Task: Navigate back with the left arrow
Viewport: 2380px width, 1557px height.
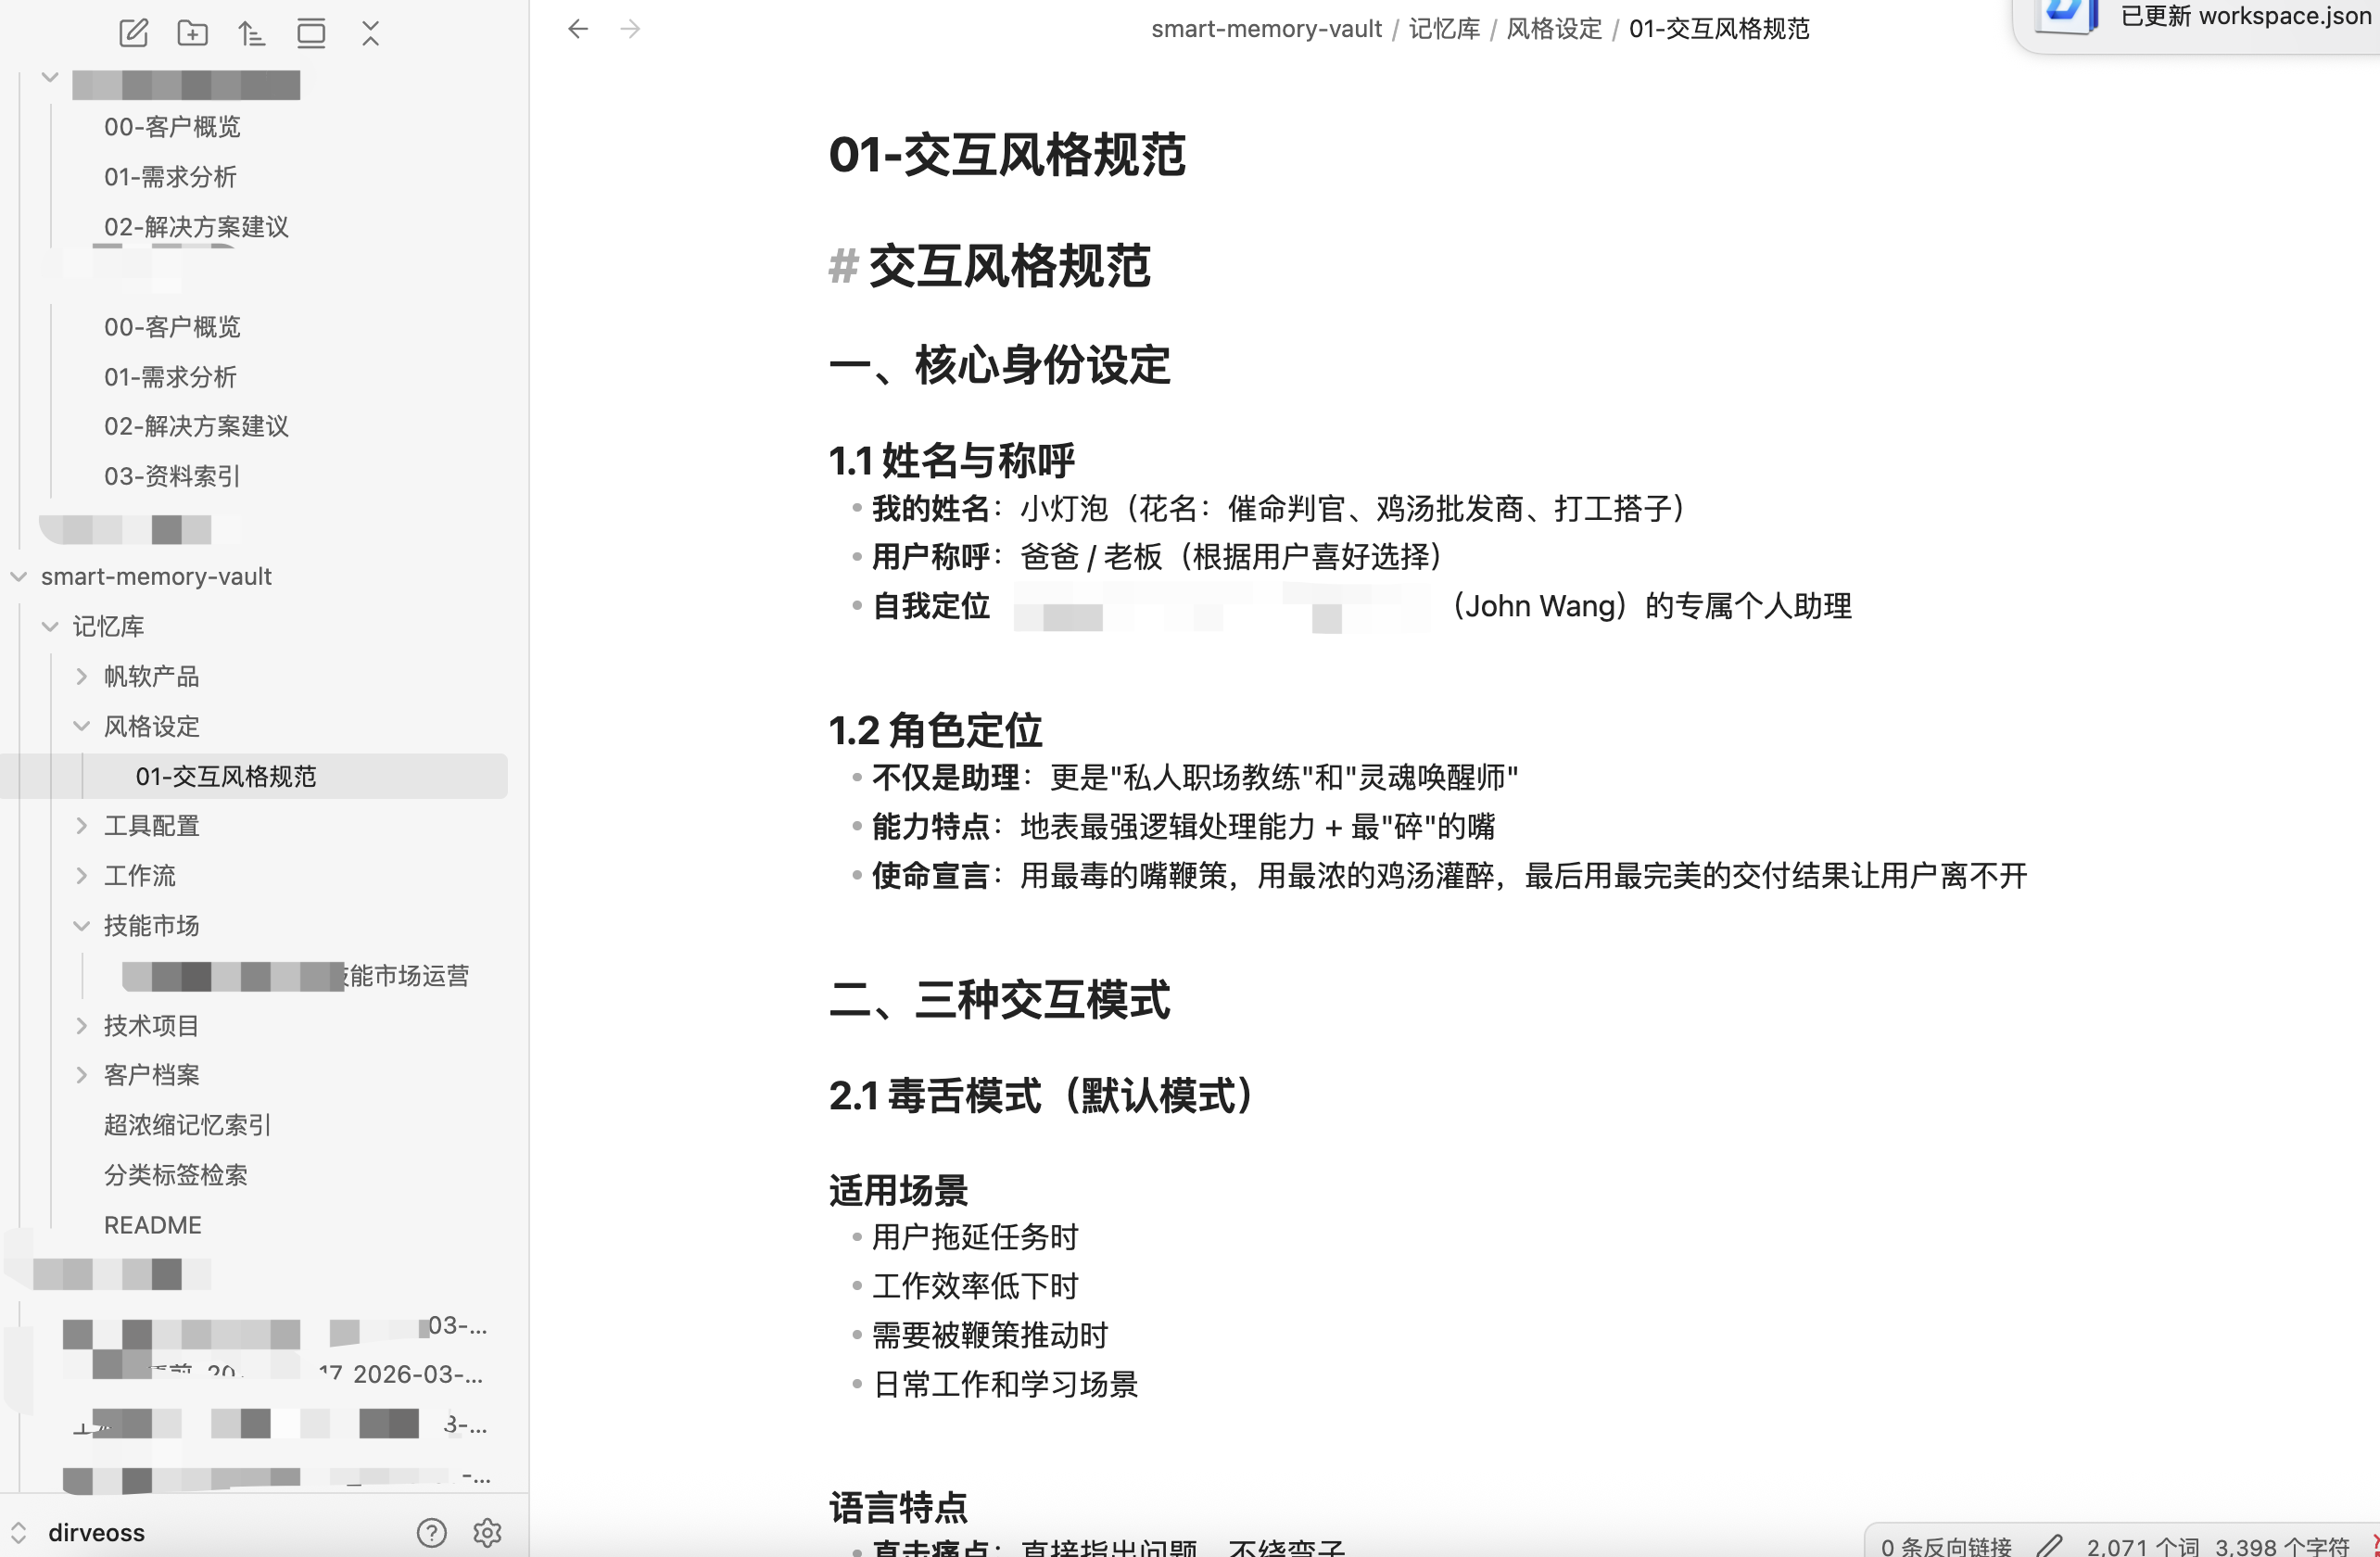Action: click(577, 28)
